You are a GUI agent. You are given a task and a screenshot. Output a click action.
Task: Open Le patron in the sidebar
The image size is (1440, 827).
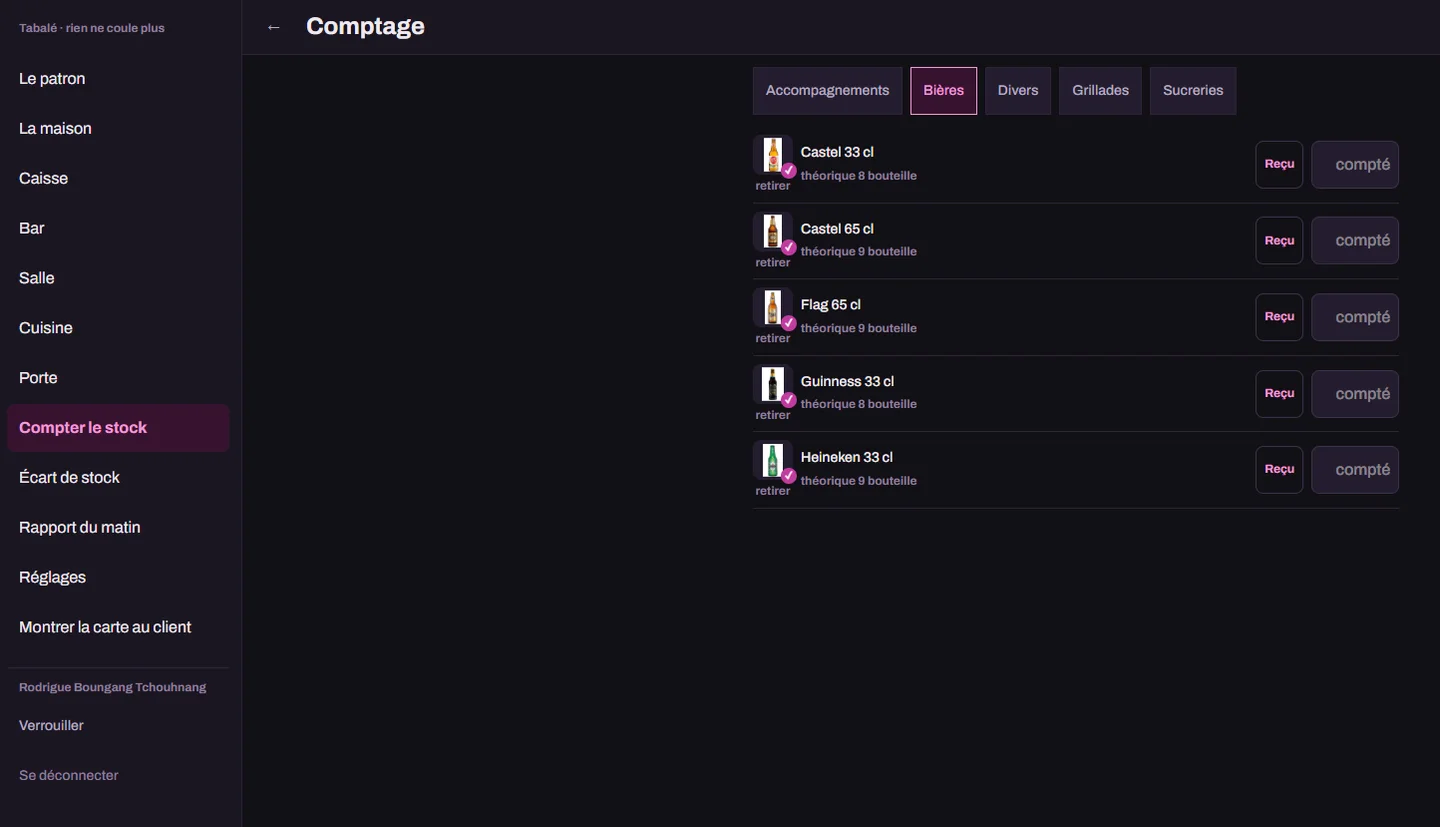pos(118,79)
